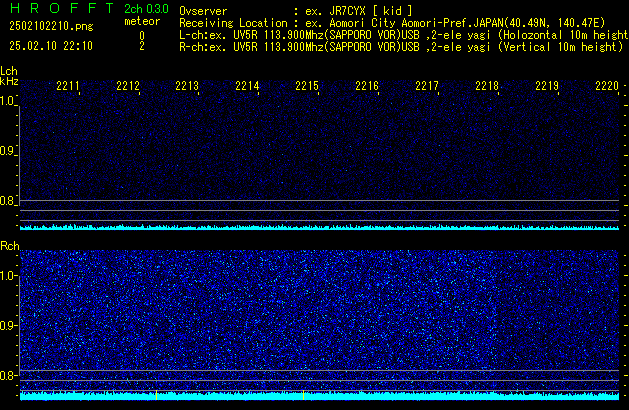Click the 2215 time tick label
This screenshot has width=629, height=410.
pyautogui.click(x=307, y=86)
